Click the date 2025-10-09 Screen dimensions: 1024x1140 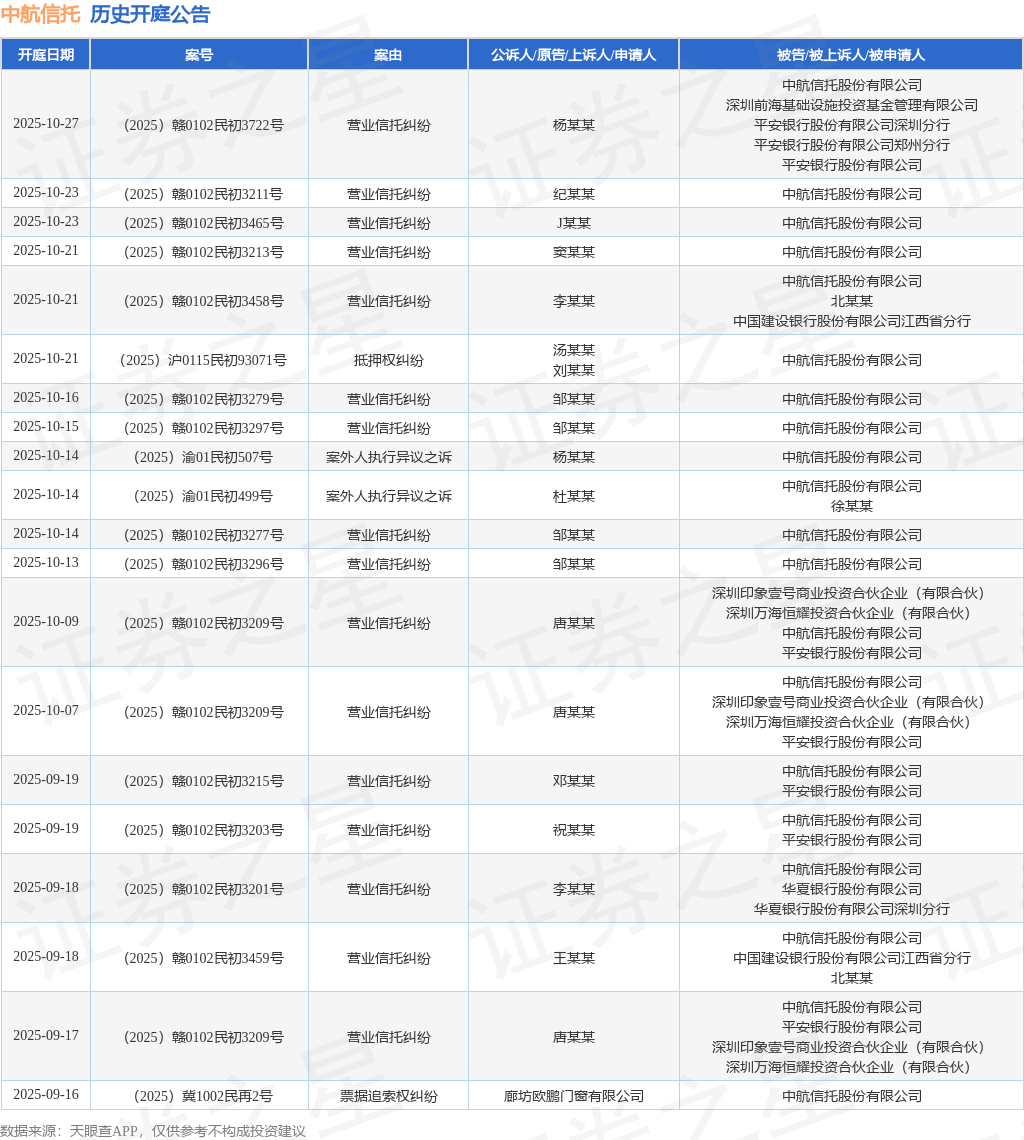[x=46, y=622]
